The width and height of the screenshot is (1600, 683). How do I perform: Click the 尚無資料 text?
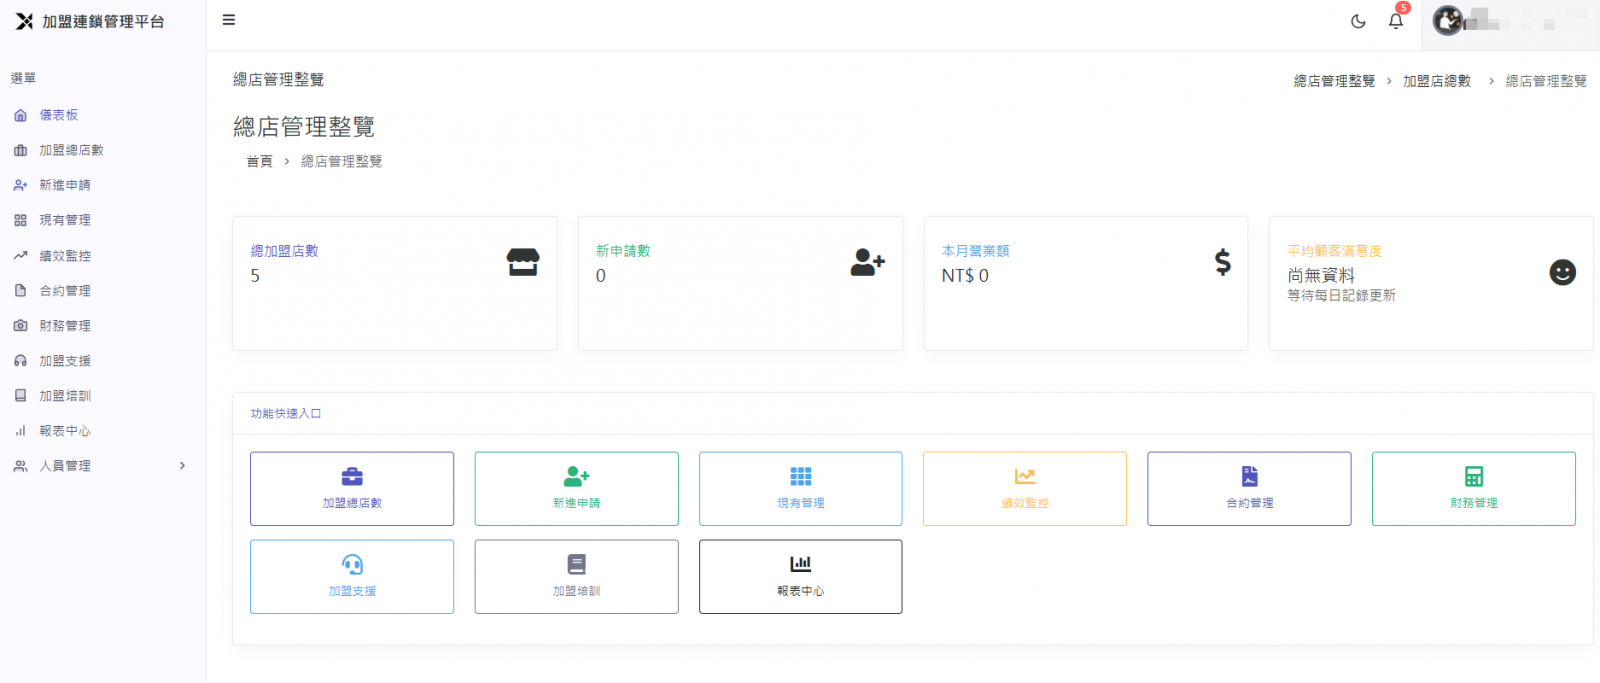(1321, 275)
